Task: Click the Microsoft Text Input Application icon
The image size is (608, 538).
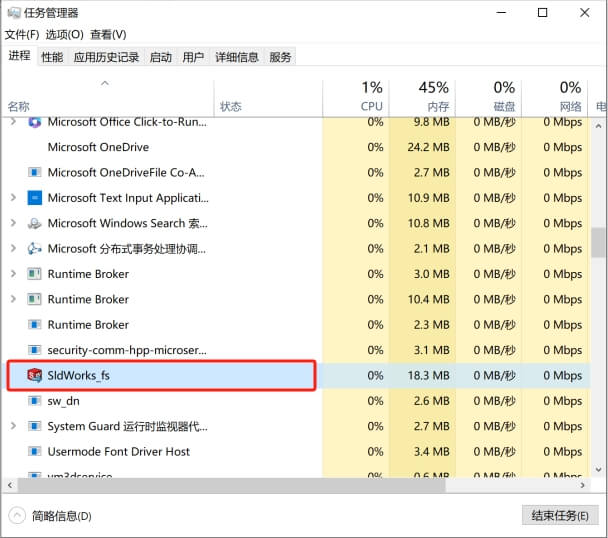Action: [x=35, y=197]
